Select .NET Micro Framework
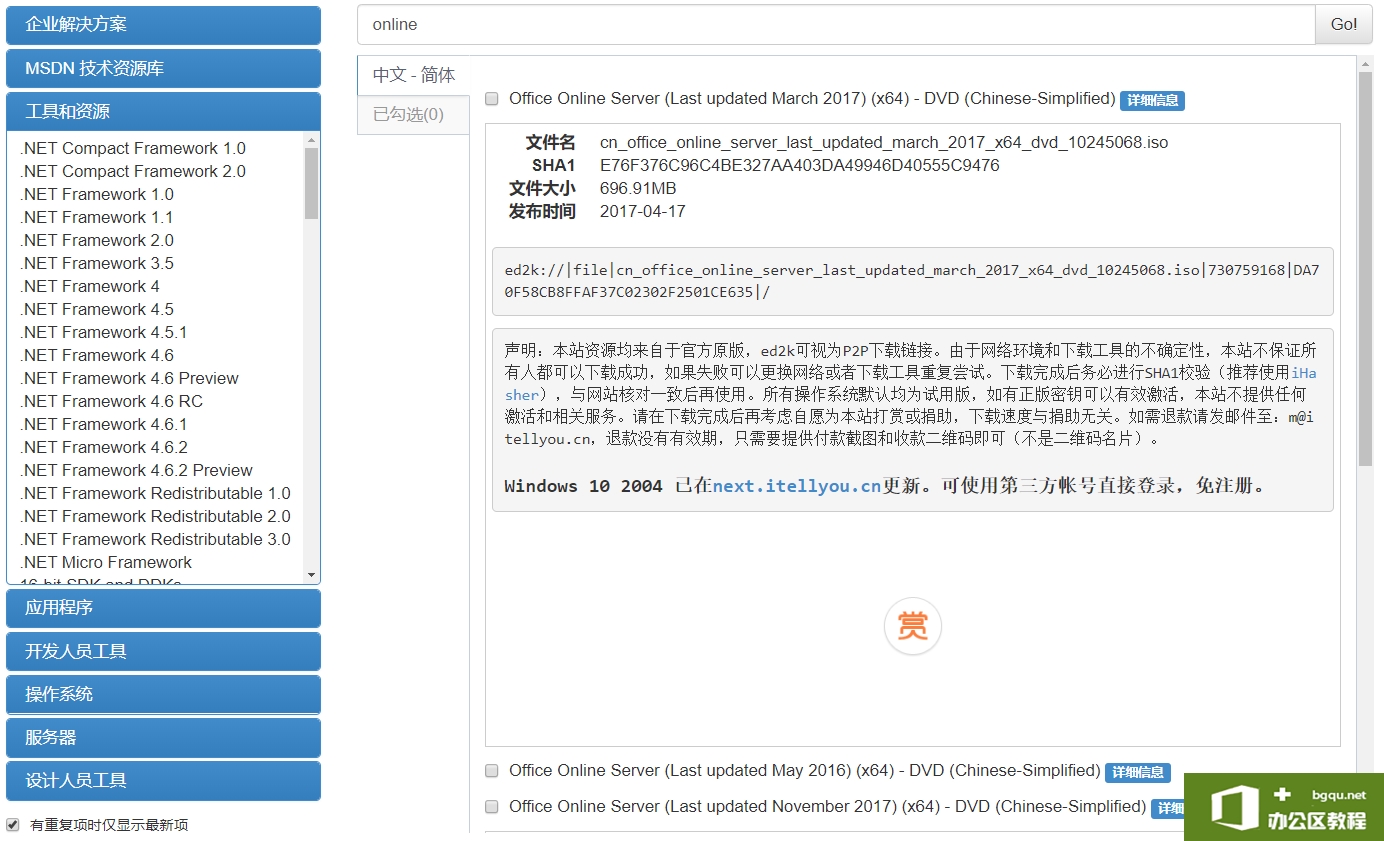1384x841 pixels. (106, 562)
